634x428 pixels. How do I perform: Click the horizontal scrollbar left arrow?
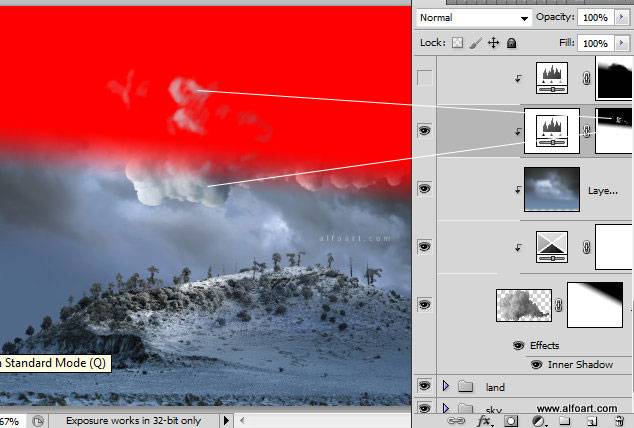[x=242, y=421]
